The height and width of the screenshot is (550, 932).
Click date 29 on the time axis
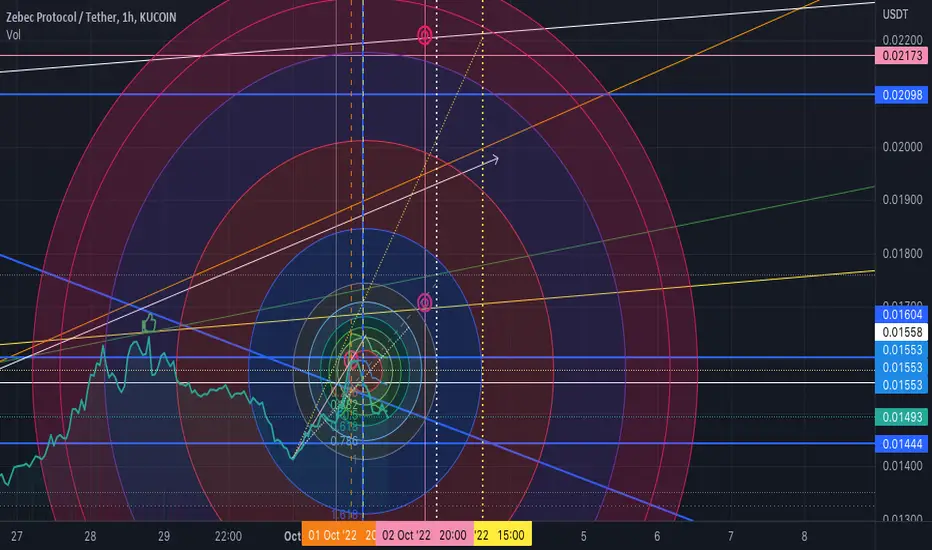(164, 536)
